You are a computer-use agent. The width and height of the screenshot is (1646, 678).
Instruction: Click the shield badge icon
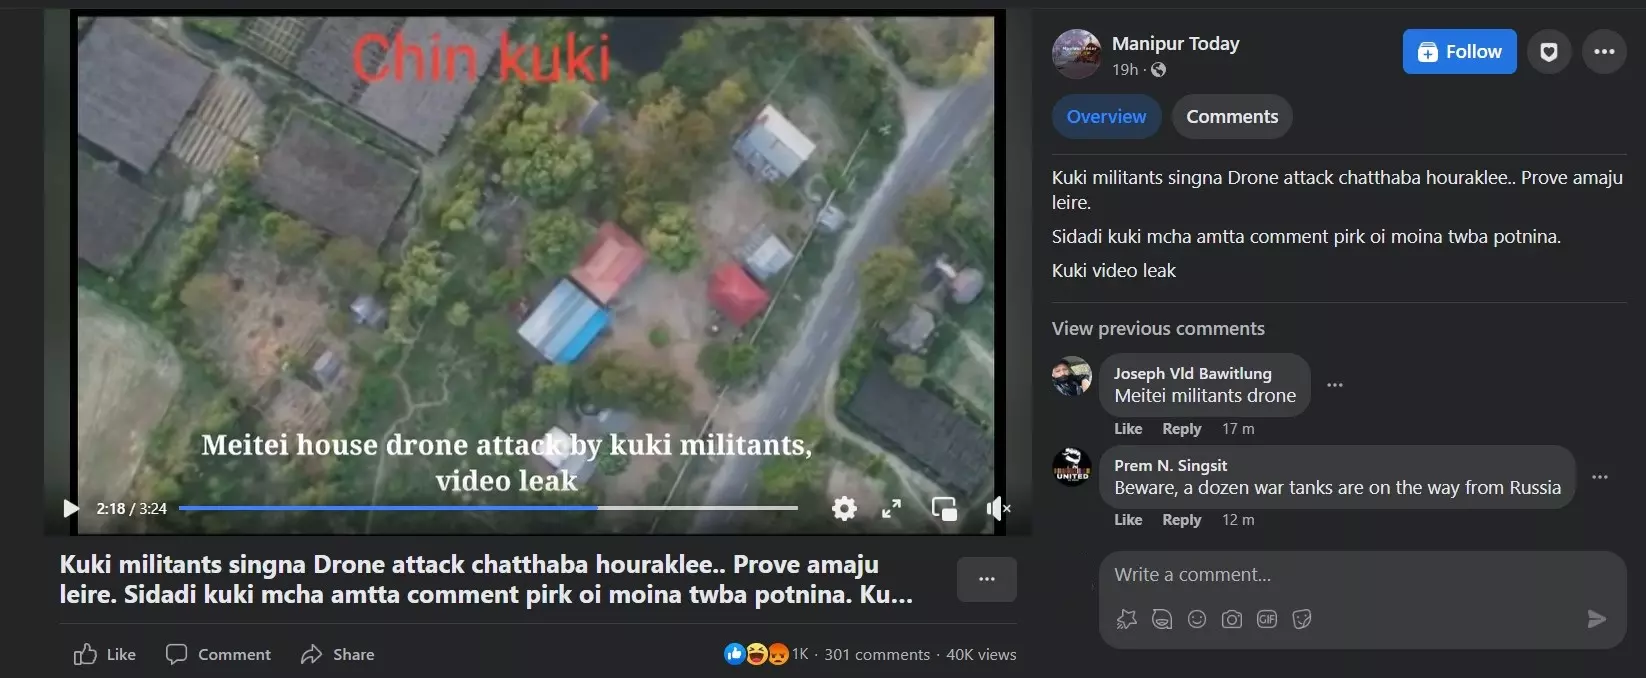(1548, 52)
